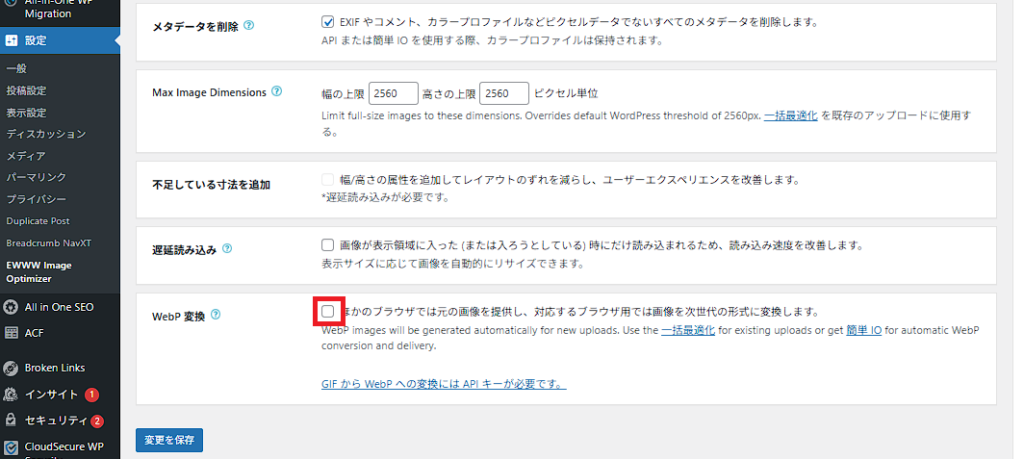Click the 幅の上限 input field
The image size is (1024, 459).
click(393, 93)
